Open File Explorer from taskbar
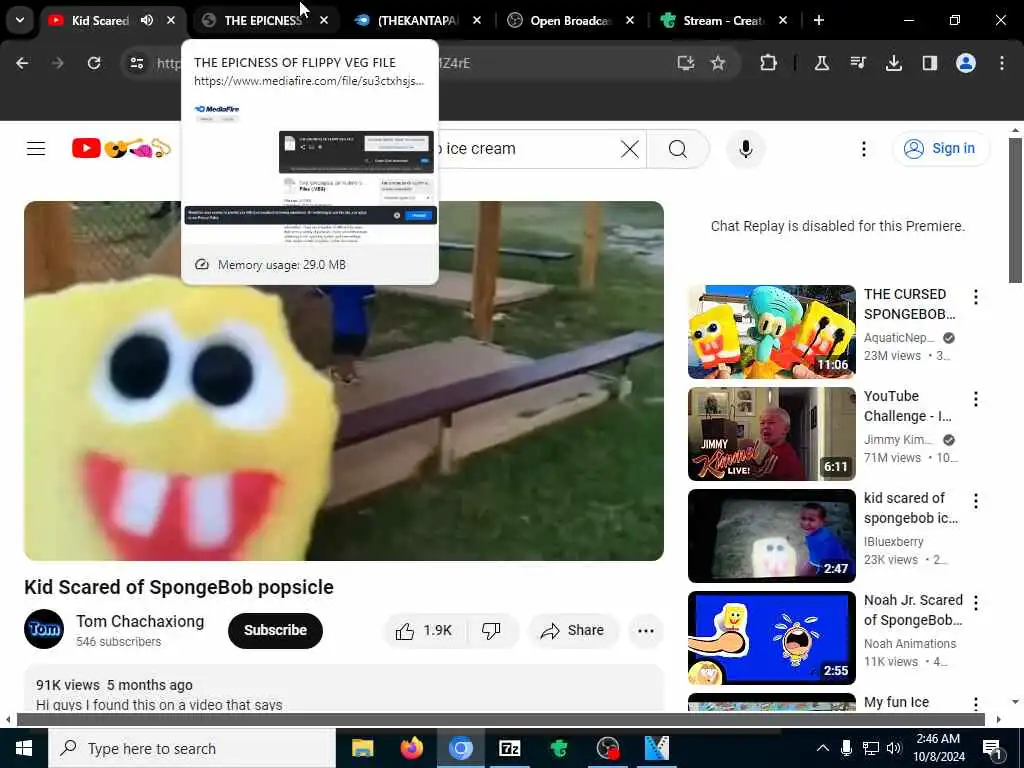The image size is (1024, 768). [x=362, y=748]
